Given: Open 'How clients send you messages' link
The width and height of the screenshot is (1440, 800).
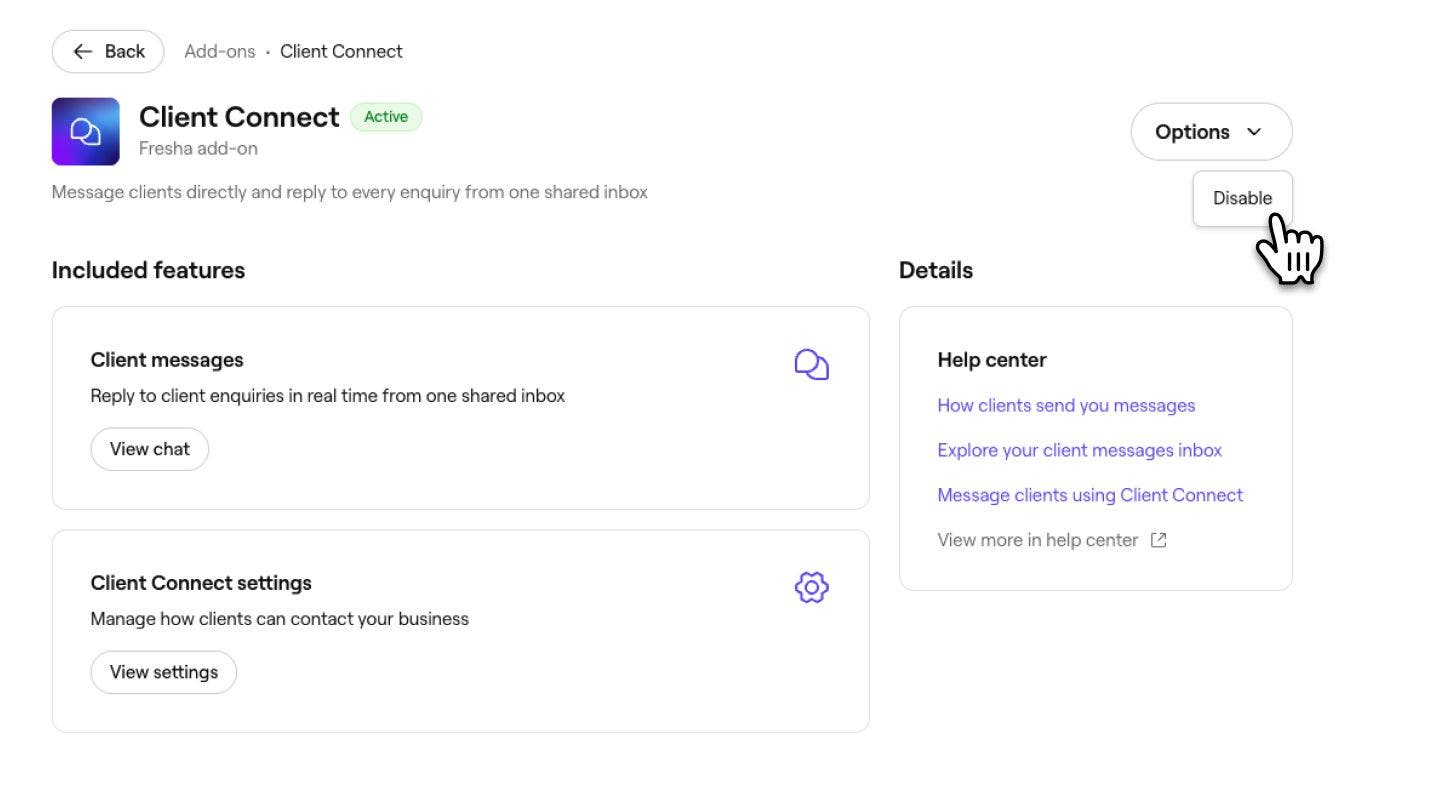Looking at the screenshot, I should pyautogui.click(x=1066, y=405).
